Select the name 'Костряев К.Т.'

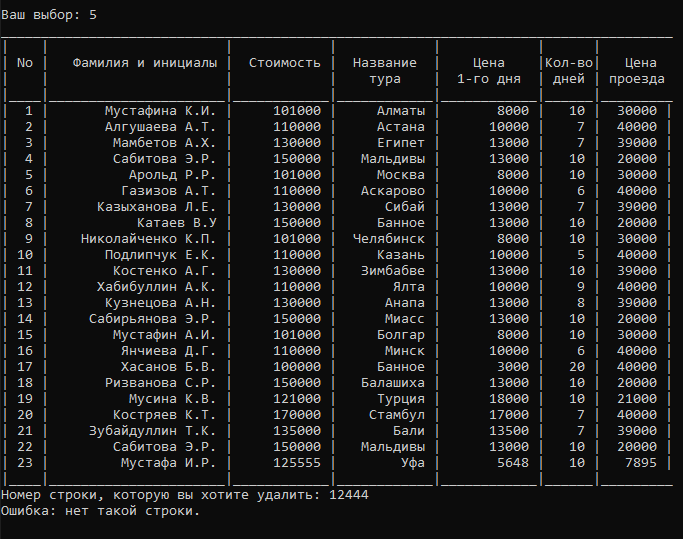click(x=164, y=415)
